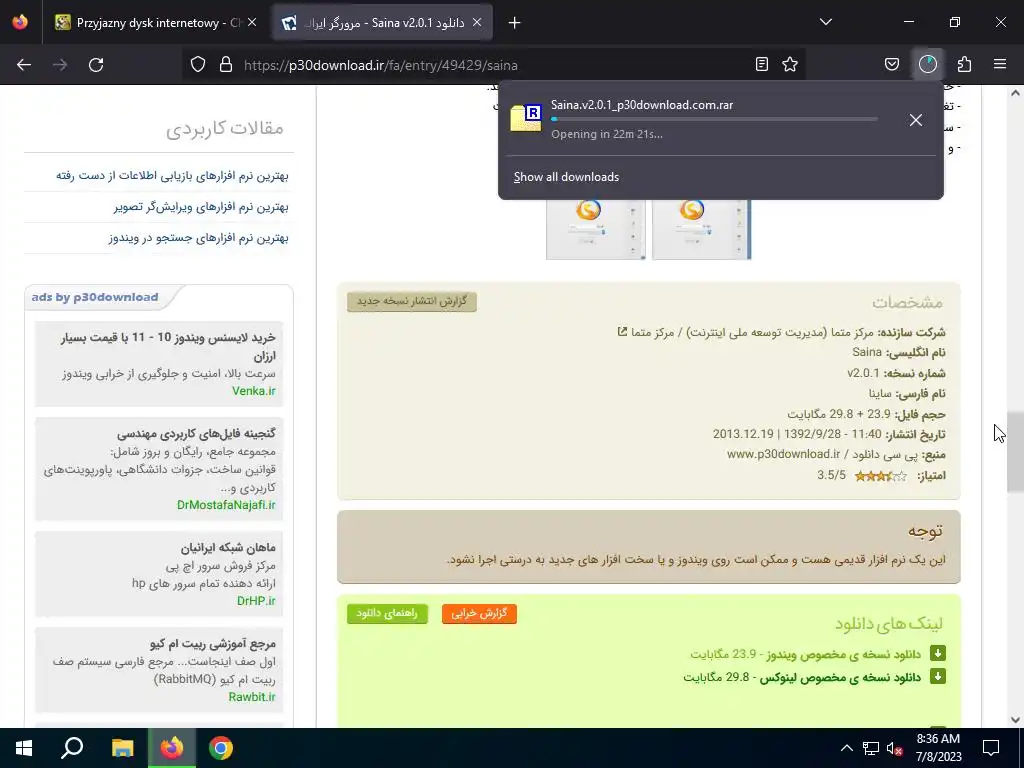Cancel the Saina rar download

click(916, 120)
